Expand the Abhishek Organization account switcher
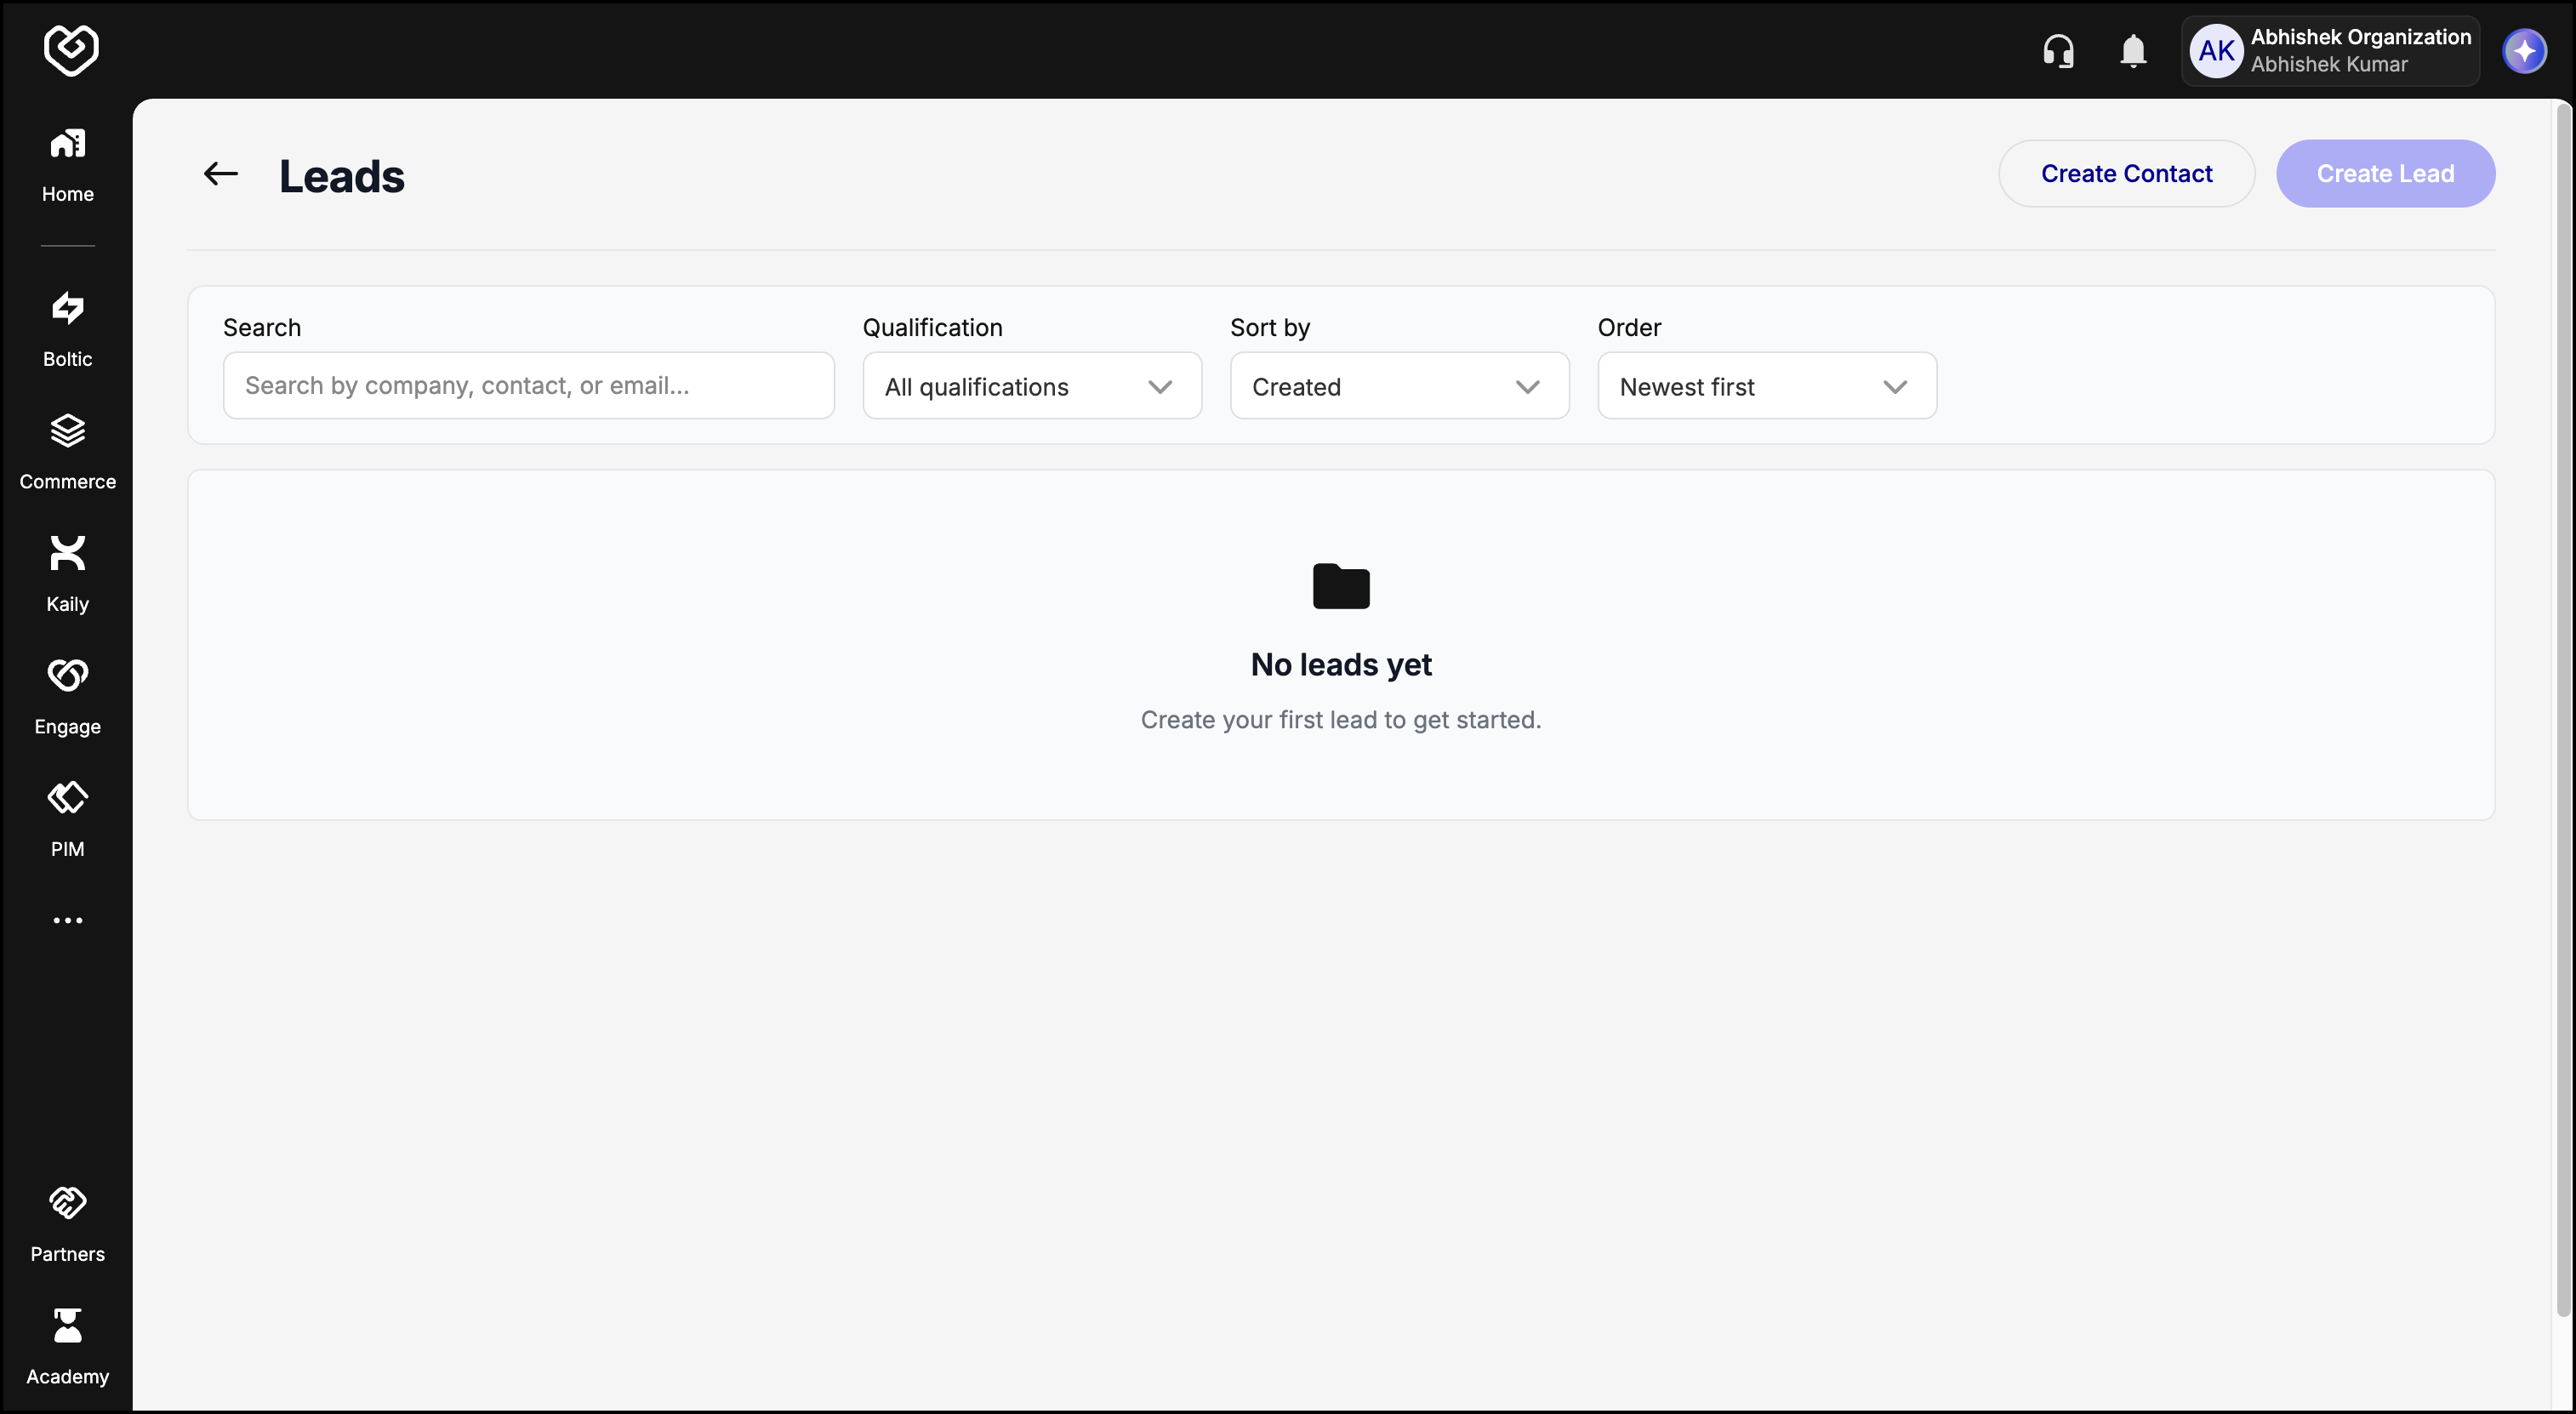Viewport: 2576px width, 1414px height. [2330, 51]
